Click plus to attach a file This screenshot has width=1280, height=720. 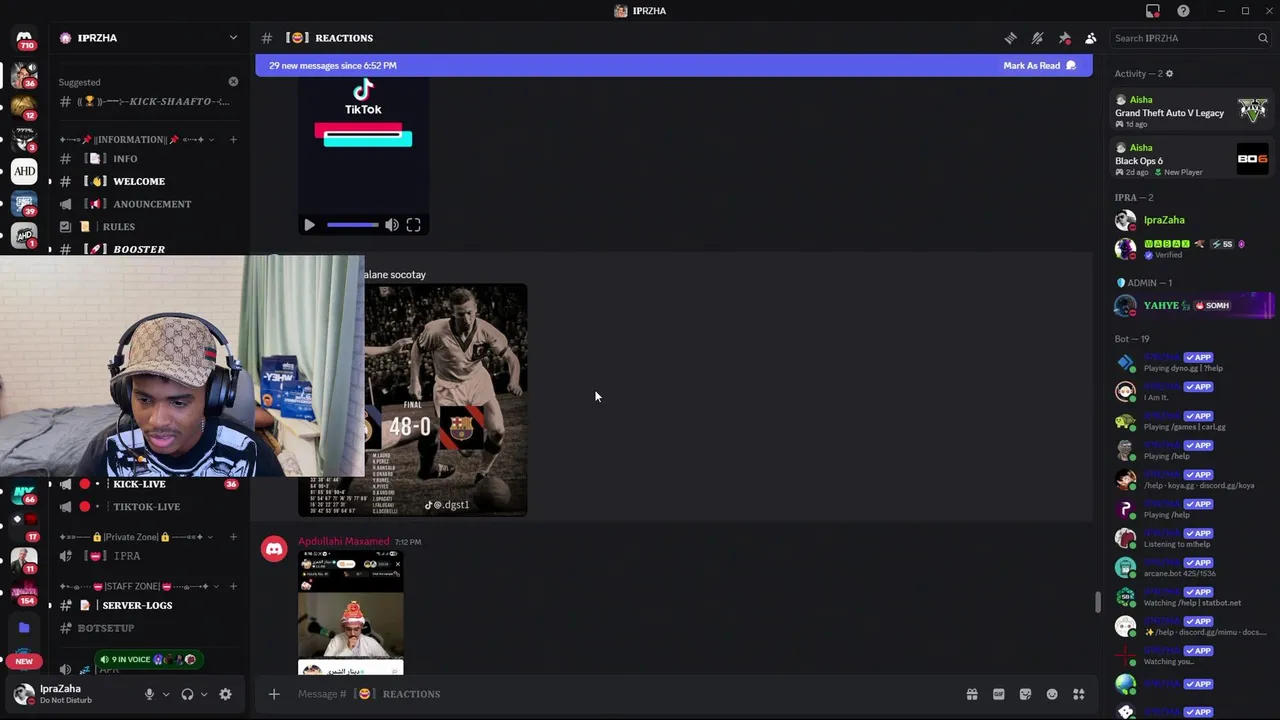274,694
